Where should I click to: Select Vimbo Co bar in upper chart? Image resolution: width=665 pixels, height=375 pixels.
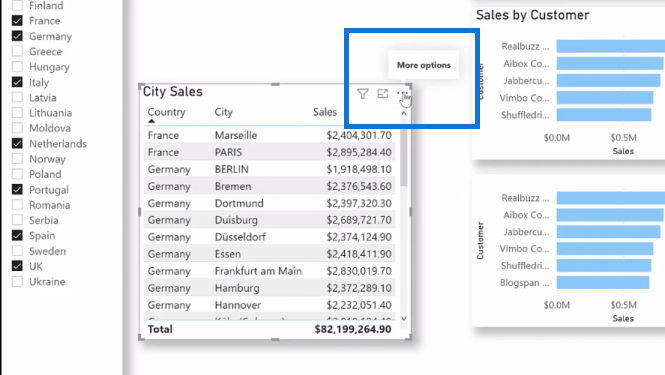(605, 98)
